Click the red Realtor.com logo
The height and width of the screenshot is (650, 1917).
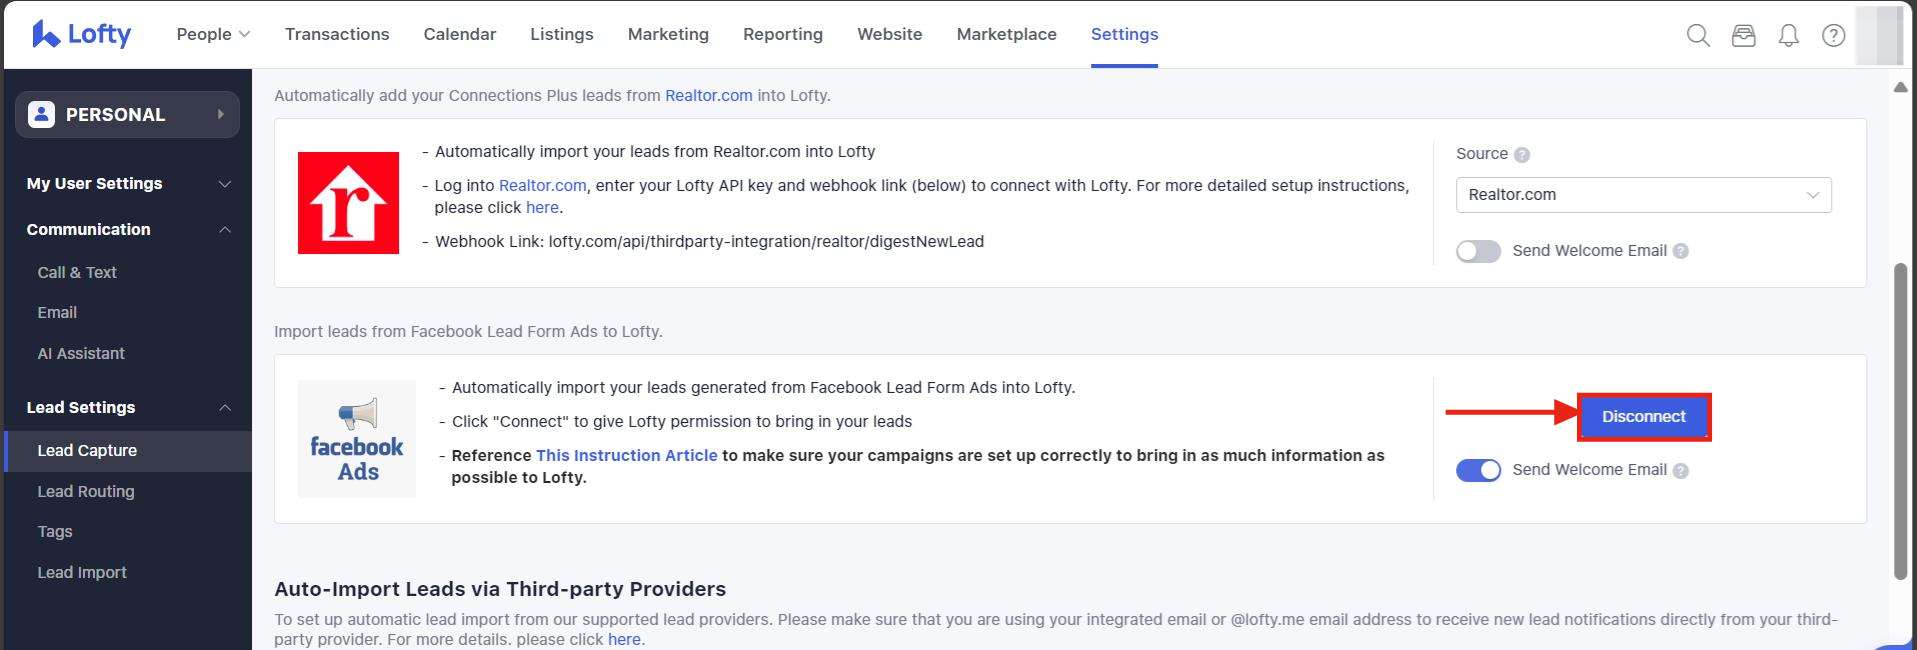(x=348, y=203)
